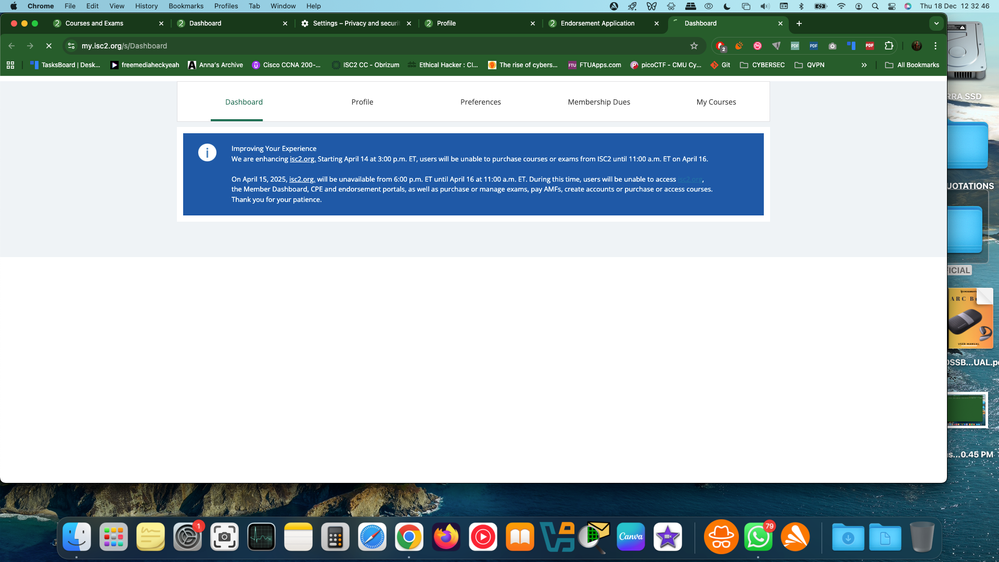Open Spotlight search in the menu bar

point(875,6)
